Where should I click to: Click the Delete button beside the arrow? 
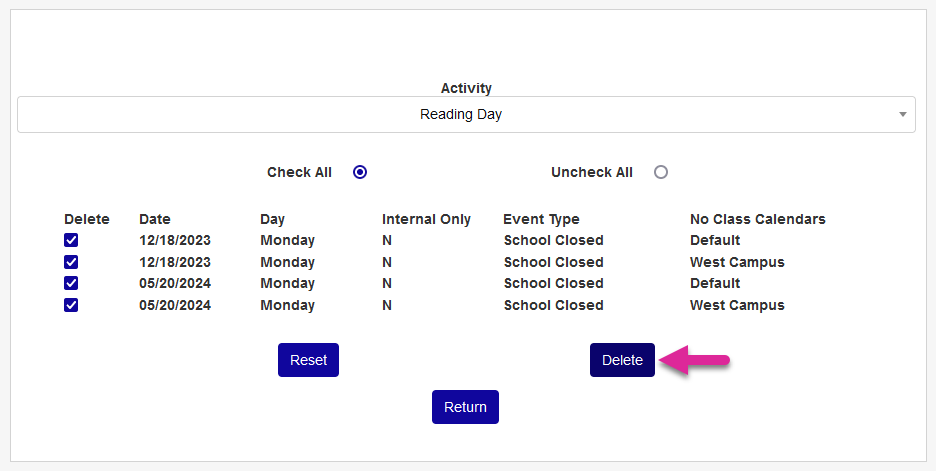tap(622, 360)
